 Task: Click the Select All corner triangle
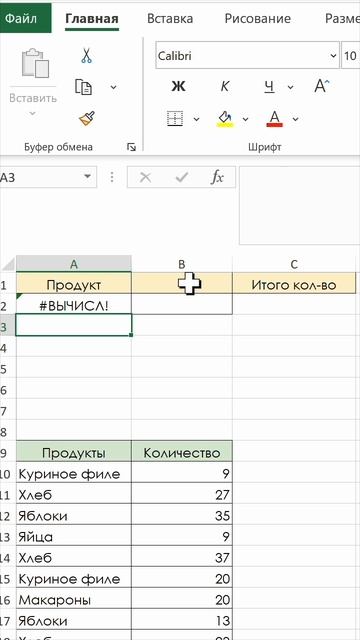click(x=8, y=264)
